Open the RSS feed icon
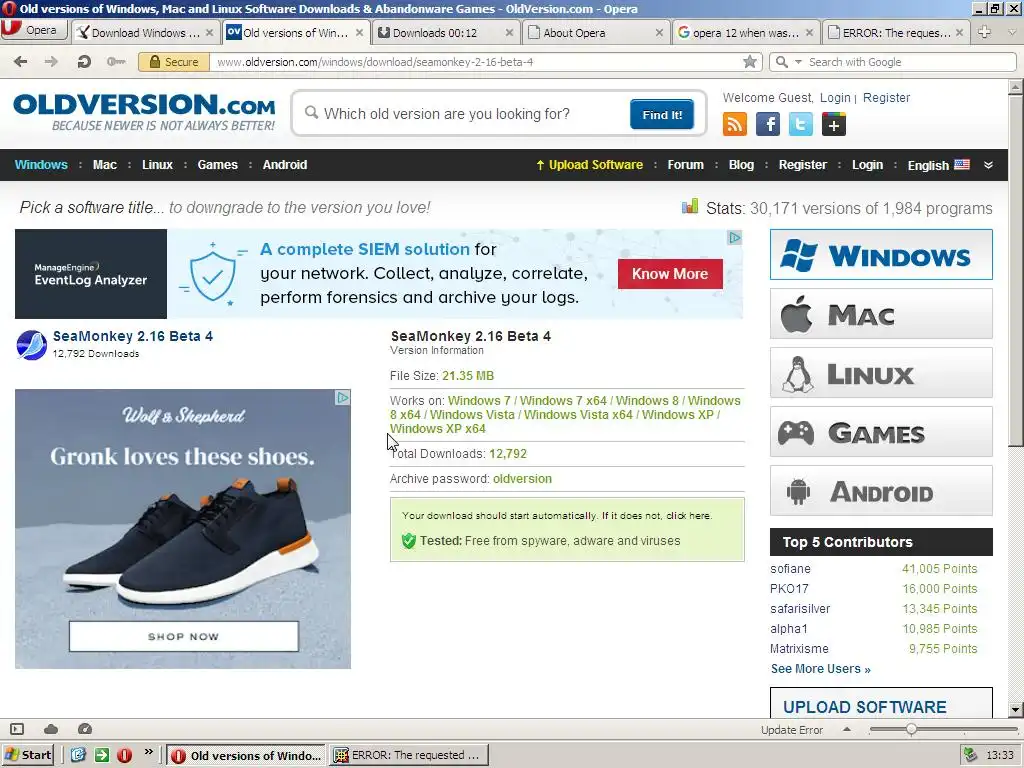 (x=735, y=124)
